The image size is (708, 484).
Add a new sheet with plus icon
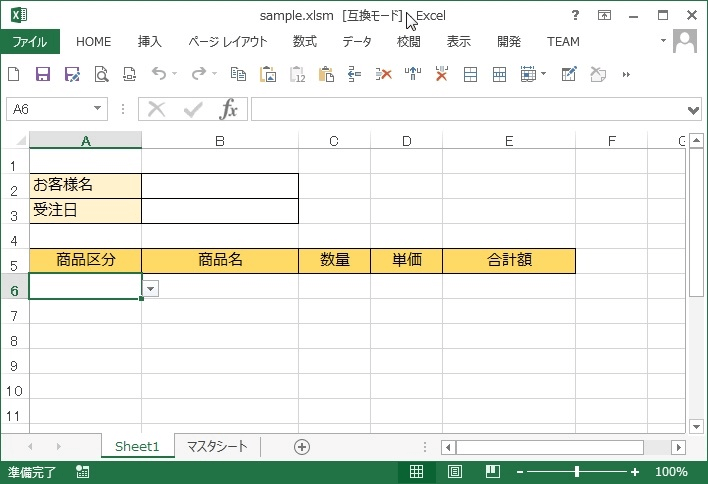pos(302,447)
